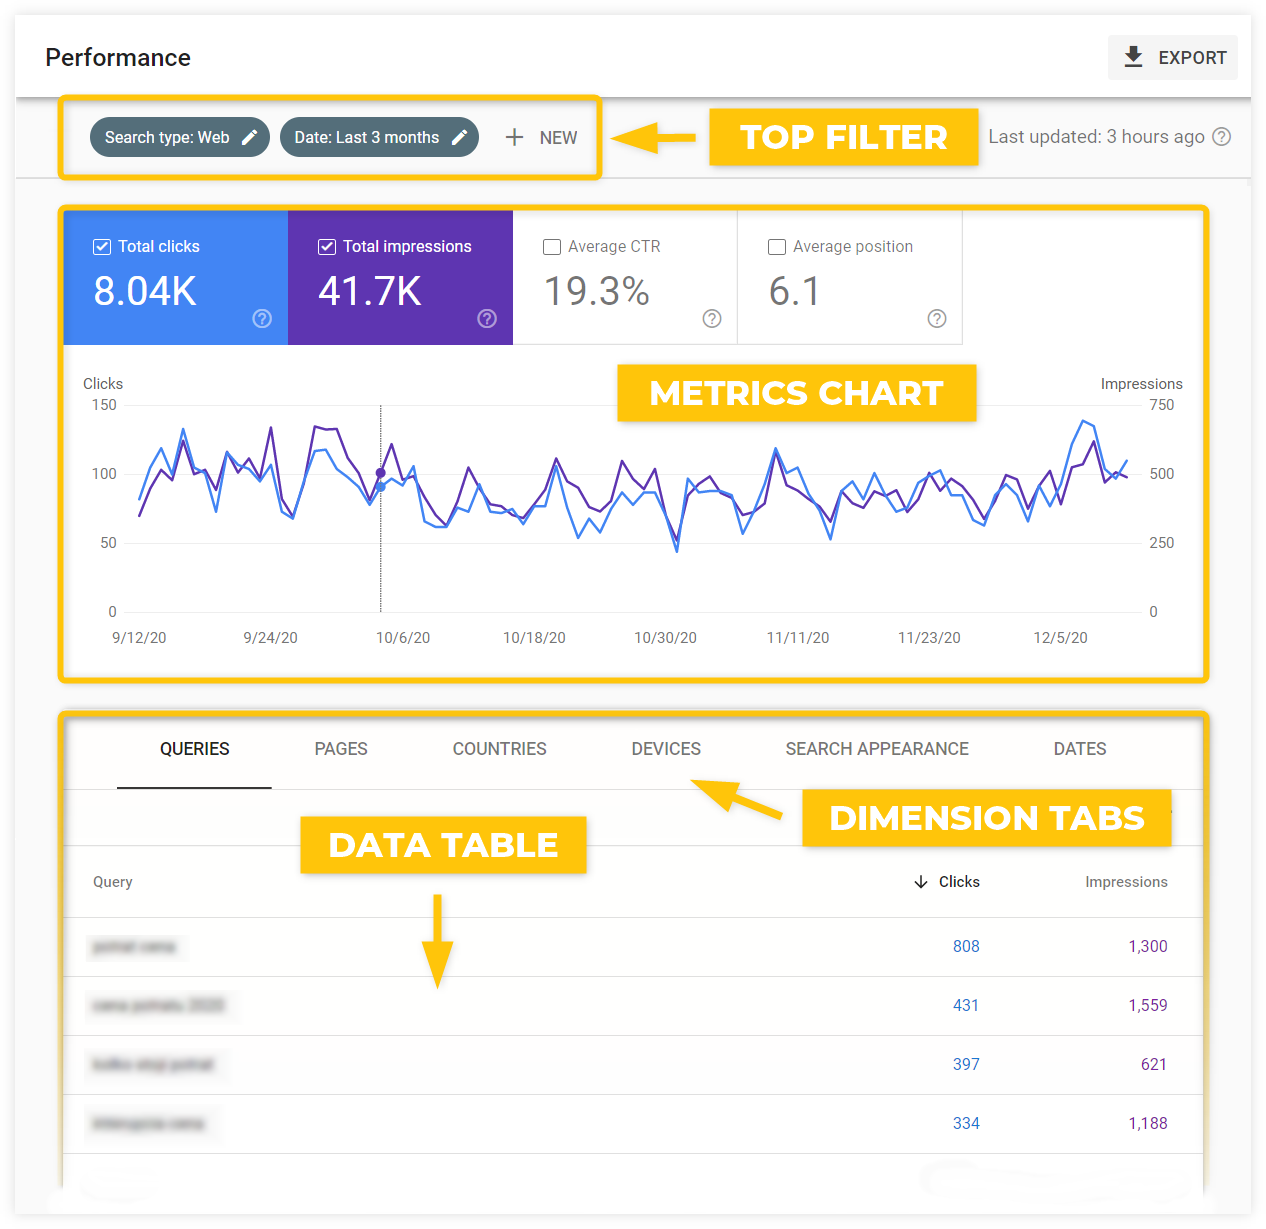Select the Search Appearance tab
1266x1229 pixels.
point(877,749)
